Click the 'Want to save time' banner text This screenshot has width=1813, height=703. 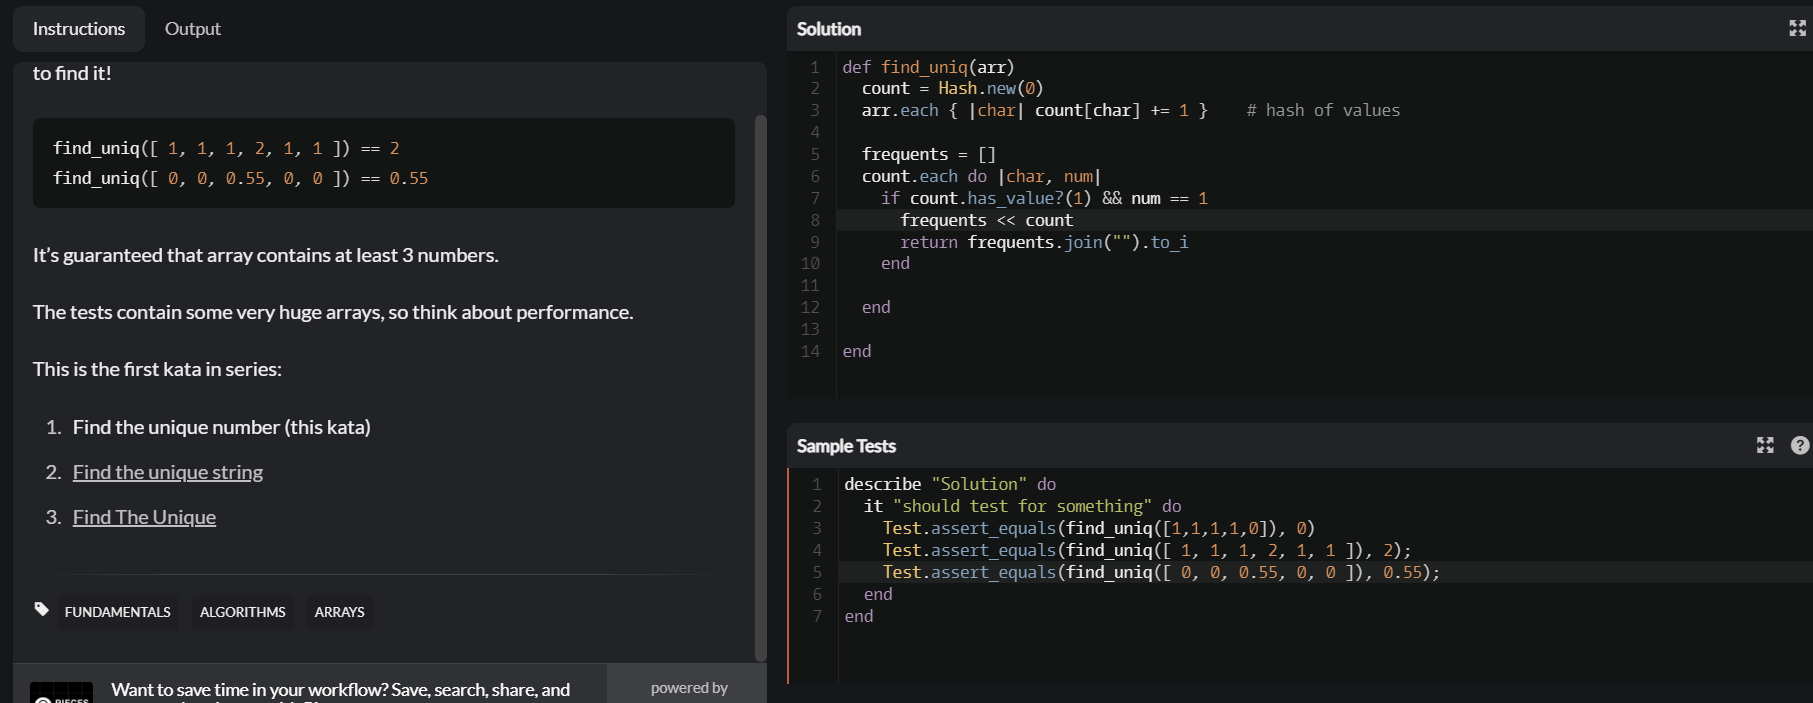click(x=340, y=689)
